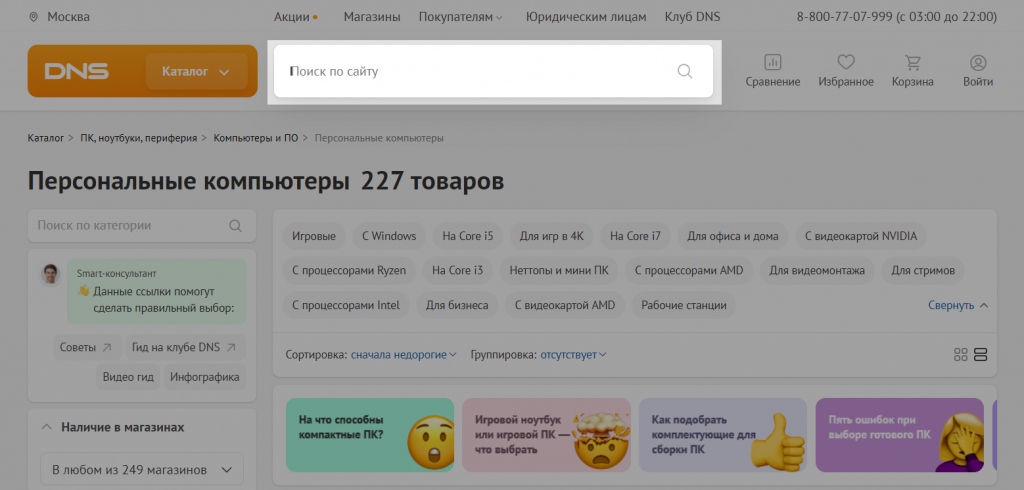Select the Для видеомонтажа tag
The width and height of the screenshot is (1024, 490).
817,270
